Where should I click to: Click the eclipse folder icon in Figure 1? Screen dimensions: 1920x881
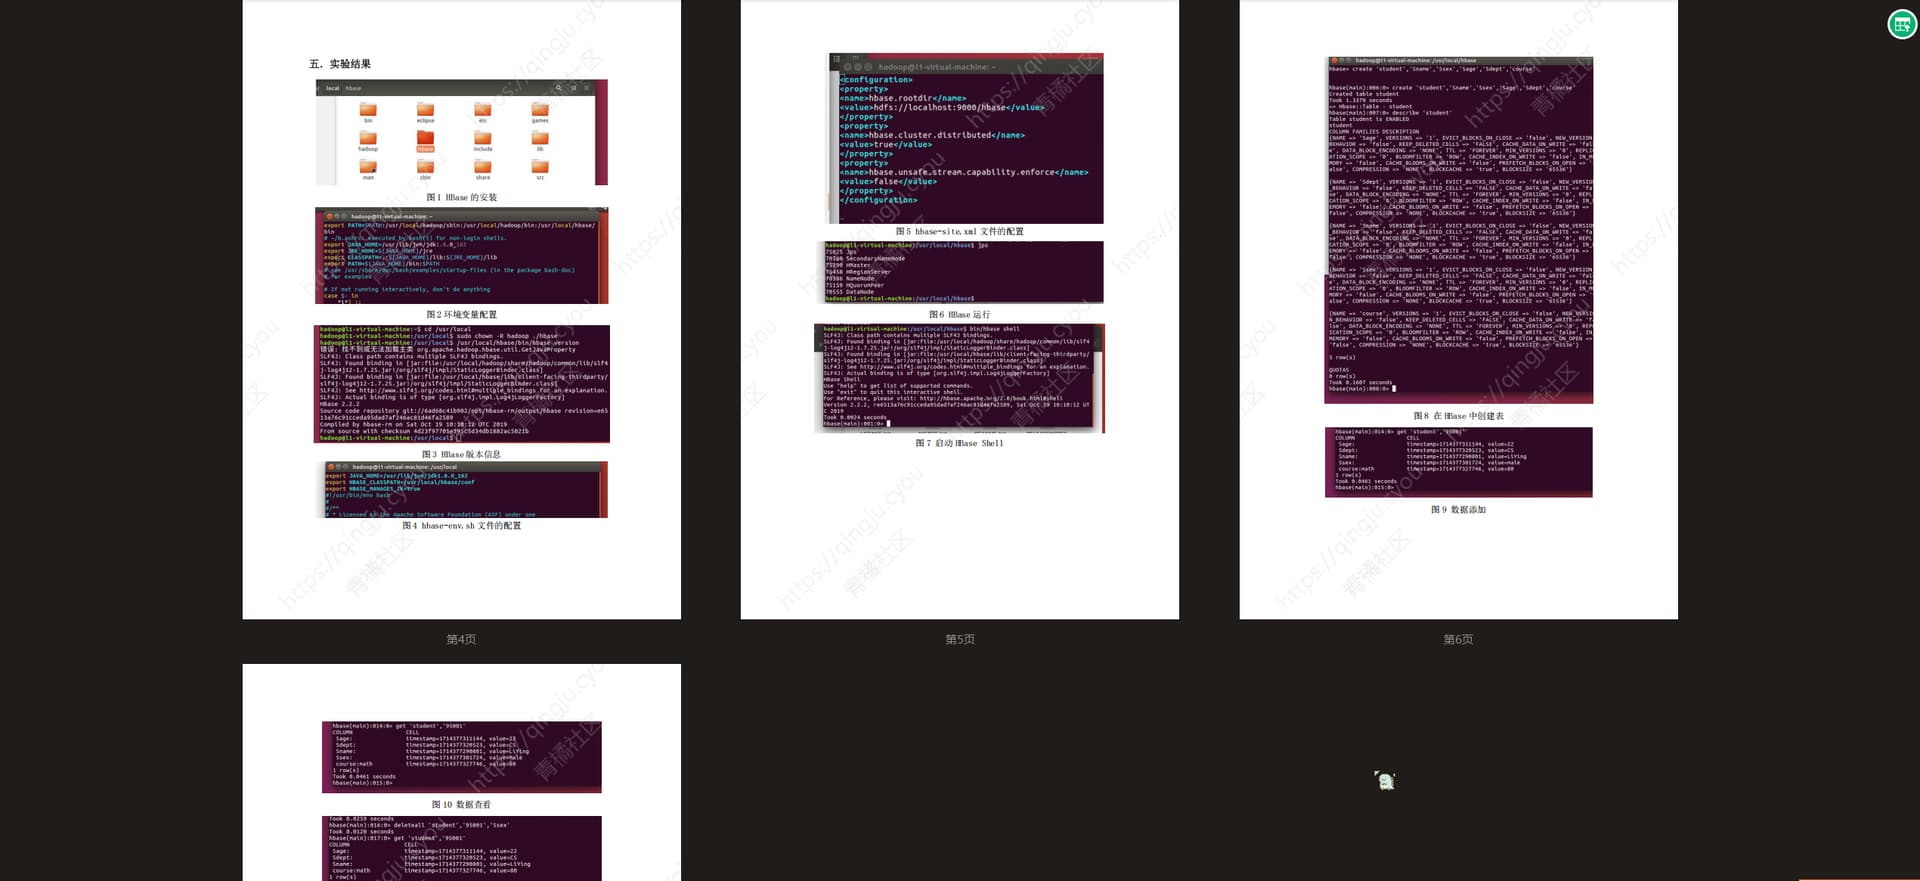coord(425,110)
